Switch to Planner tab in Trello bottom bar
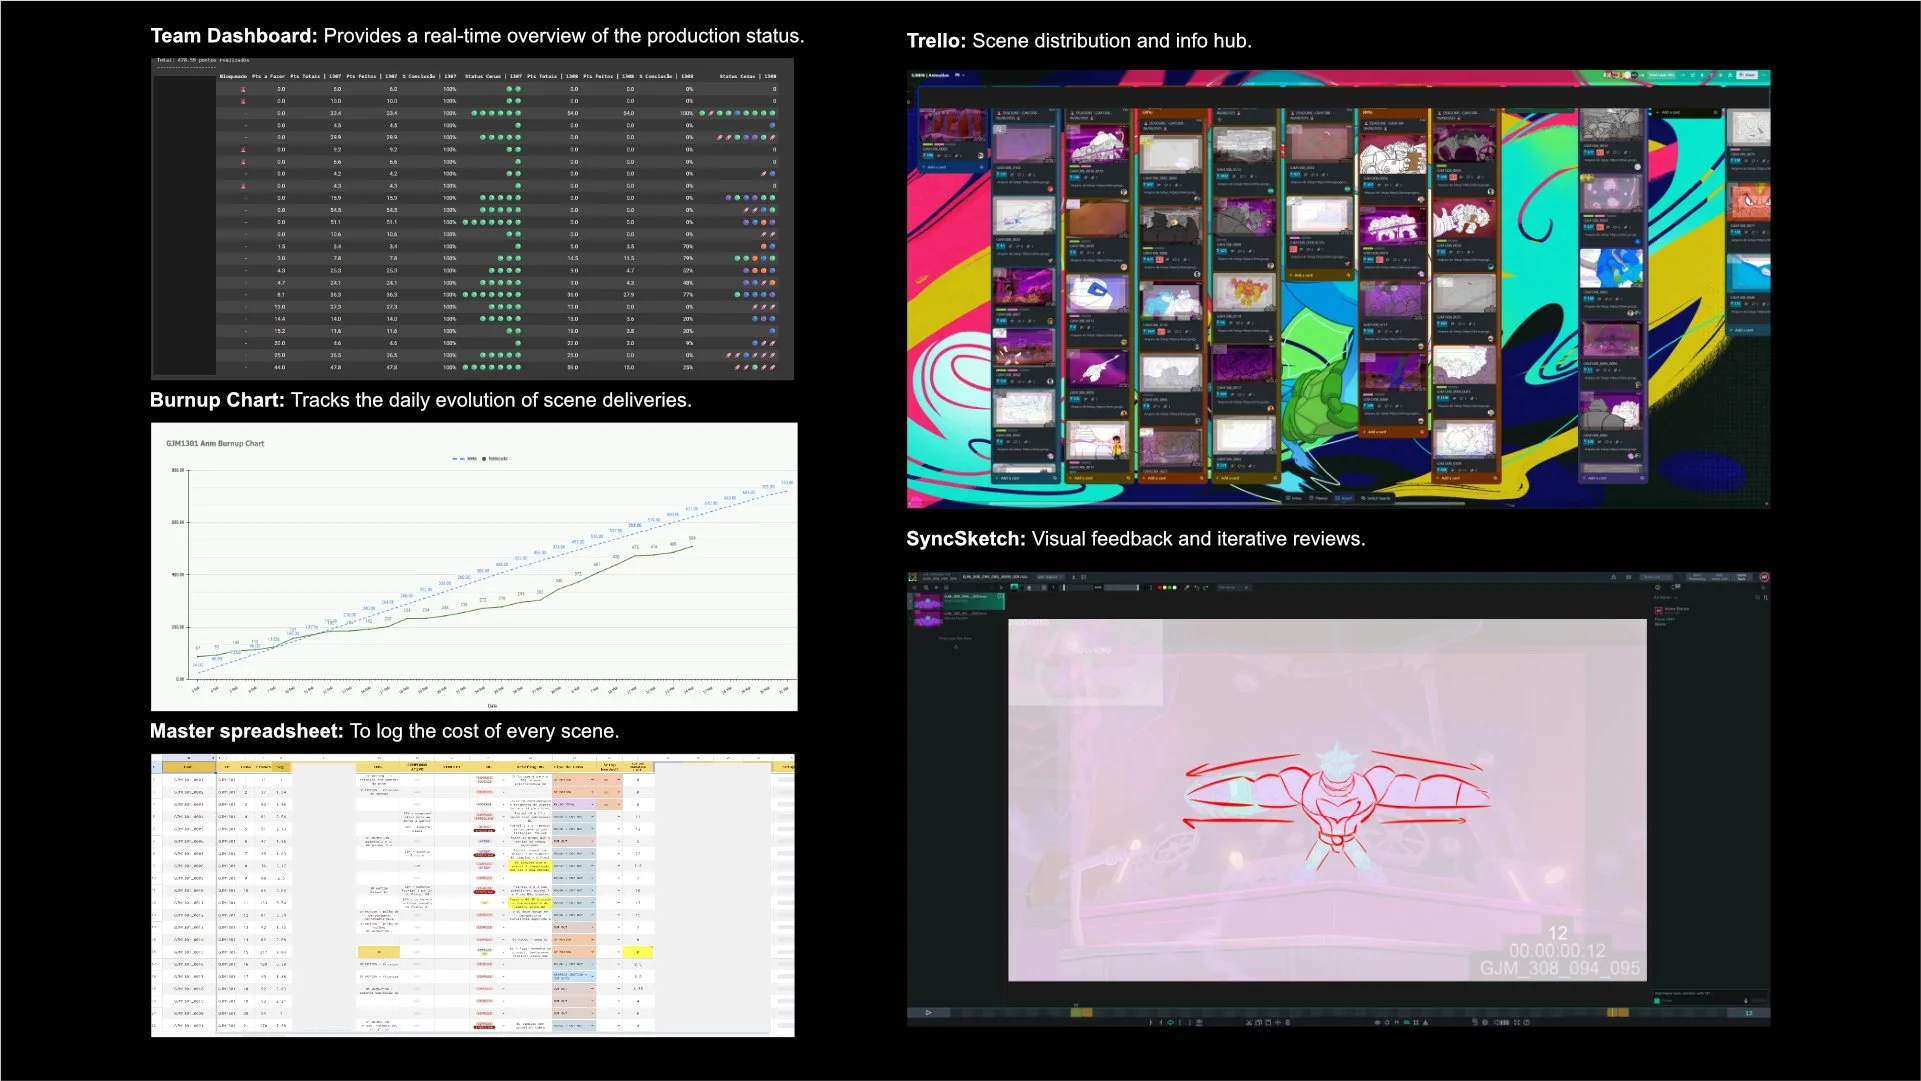This screenshot has height=1081, width=1921. tap(1319, 498)
